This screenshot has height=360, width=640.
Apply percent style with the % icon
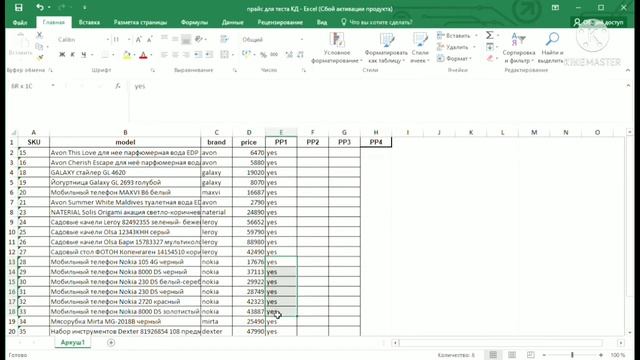[x=263, y=54]
